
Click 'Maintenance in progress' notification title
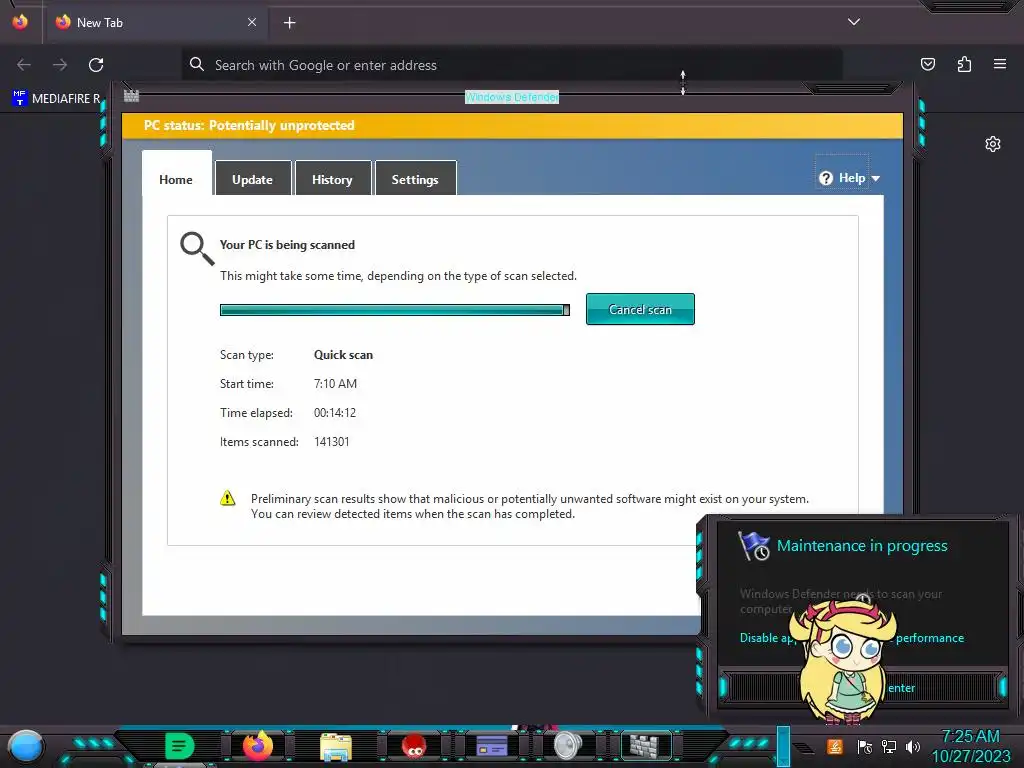click(862, 545)
